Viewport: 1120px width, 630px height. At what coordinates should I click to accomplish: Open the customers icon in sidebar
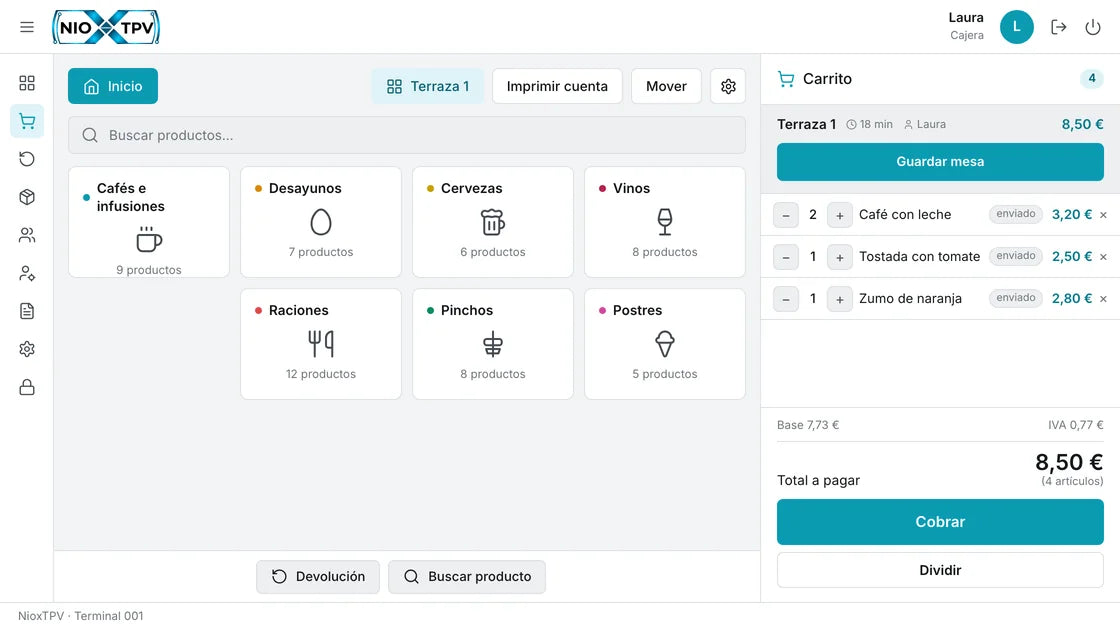[26, 235]
